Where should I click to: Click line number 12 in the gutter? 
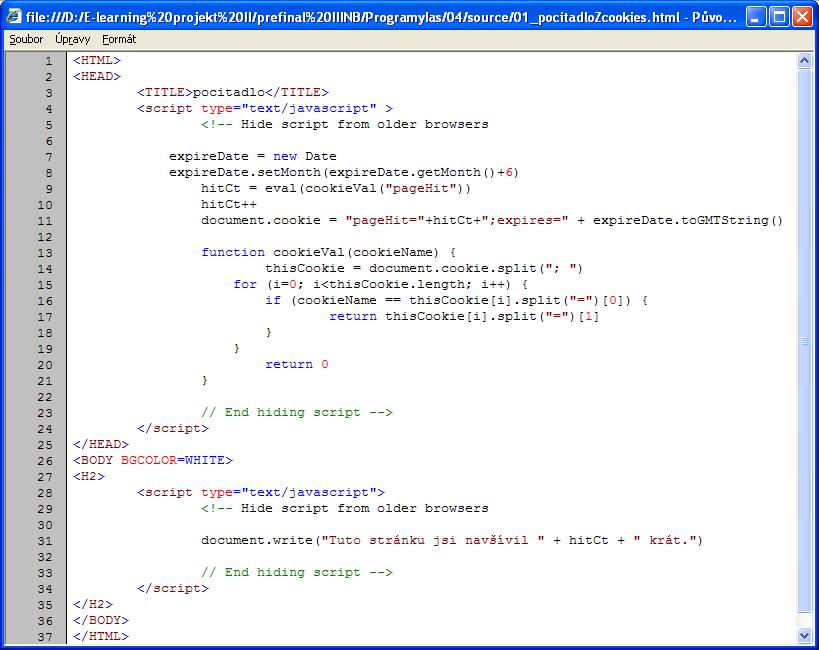(45, 237)
